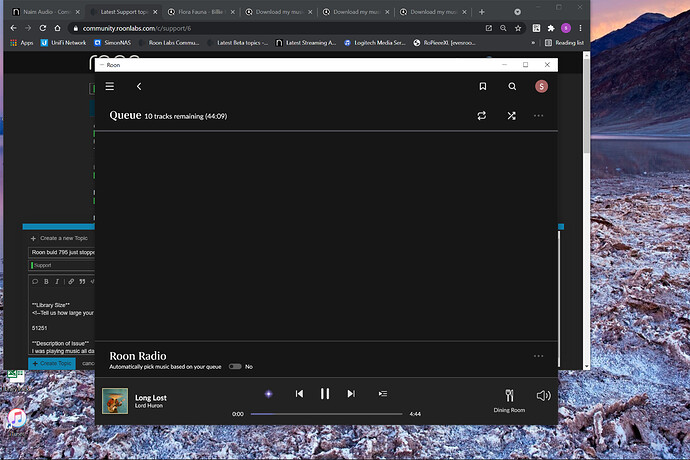This screenshot has height=460, width=690.
Task: Pause playback of Long Lost
Action: (325, 394)
